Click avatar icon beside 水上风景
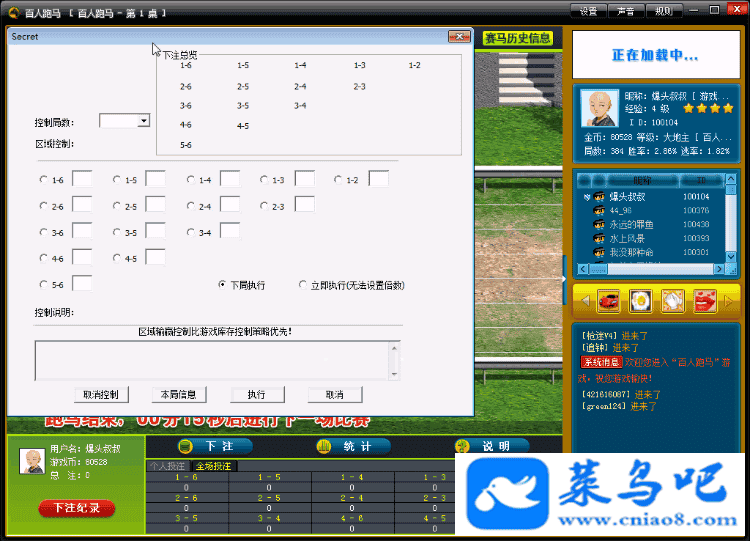 click(x=599, y=238)
